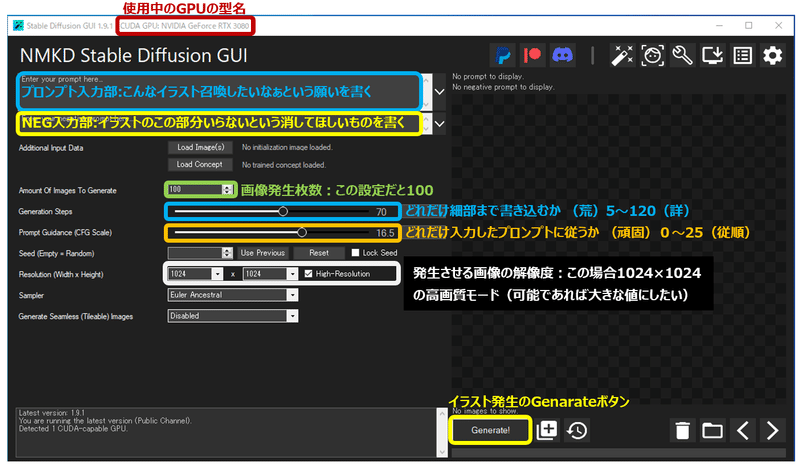Click the prompt box scrollbar
The height and width of the screenshot is (466, 800).
pyautogui.click(x=427, y=92)
